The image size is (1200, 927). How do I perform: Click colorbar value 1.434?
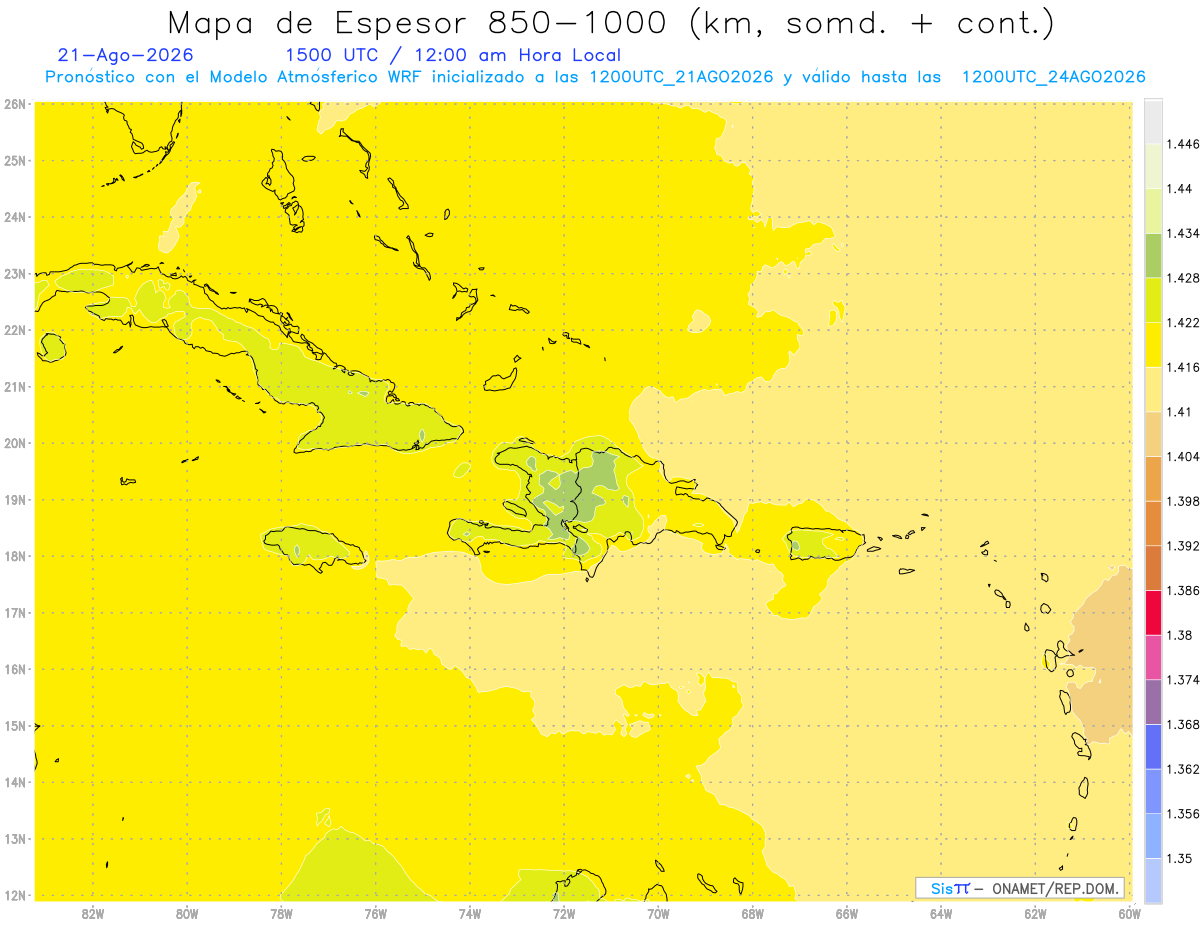coord(1183,233)
